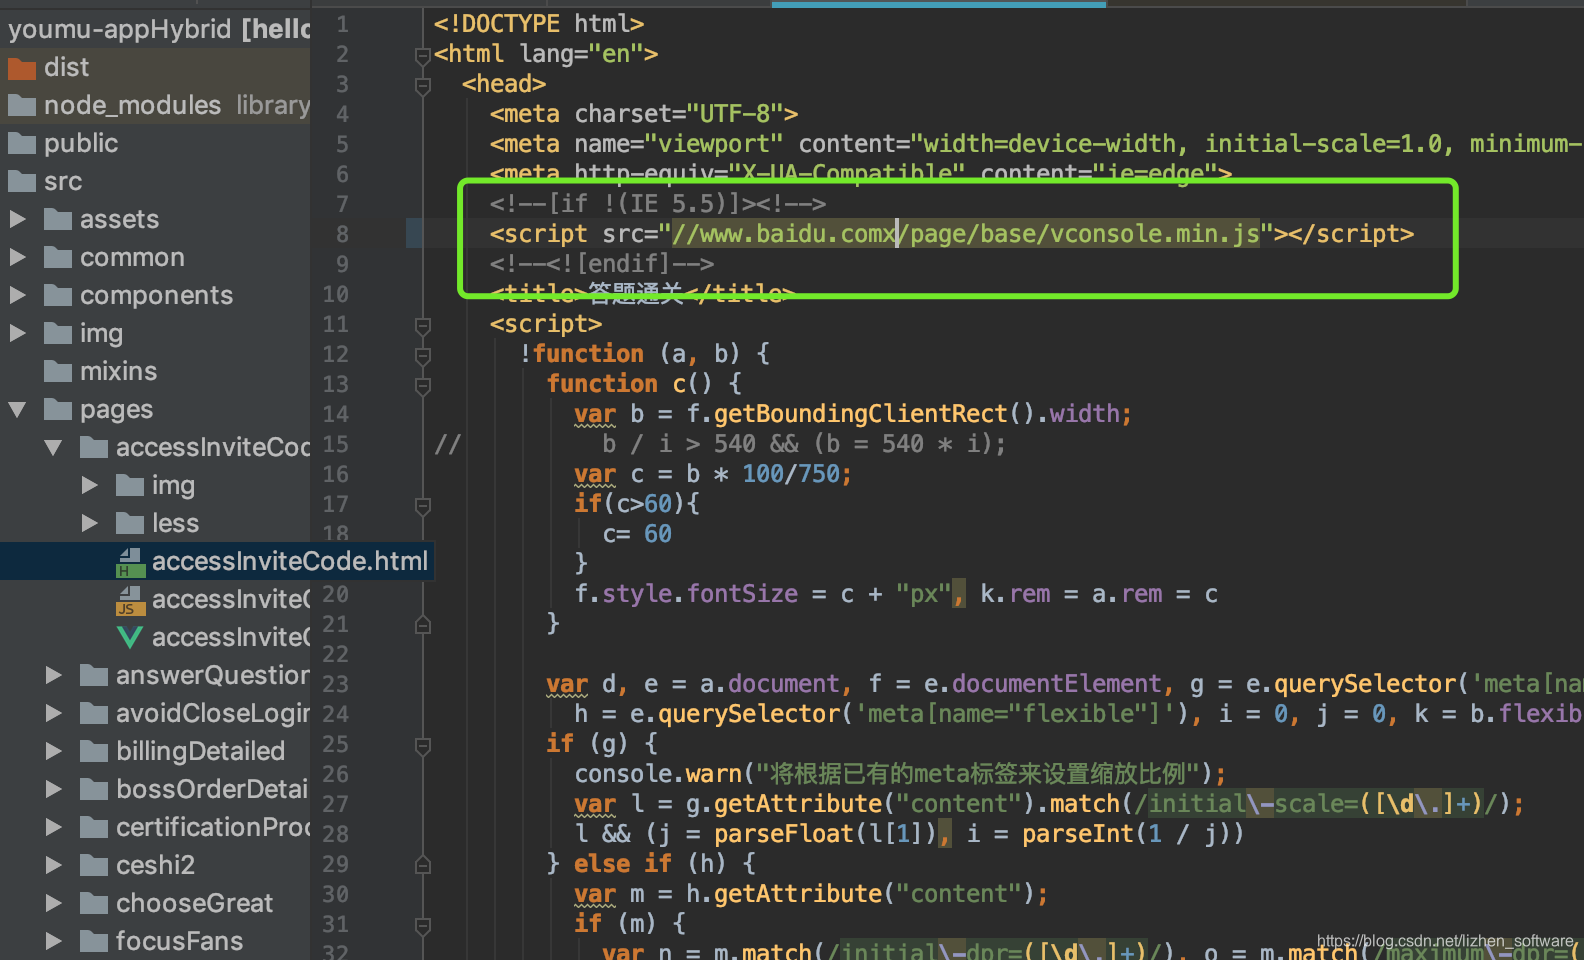Image resolution: width=1584 pixels, height=960 pixels.
Task: Click the mixins folder icon
Action: pos(58,372)
